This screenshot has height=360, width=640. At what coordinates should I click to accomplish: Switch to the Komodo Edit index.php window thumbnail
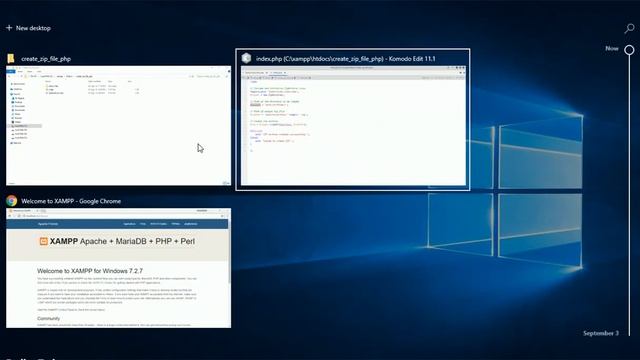(353, 126)
